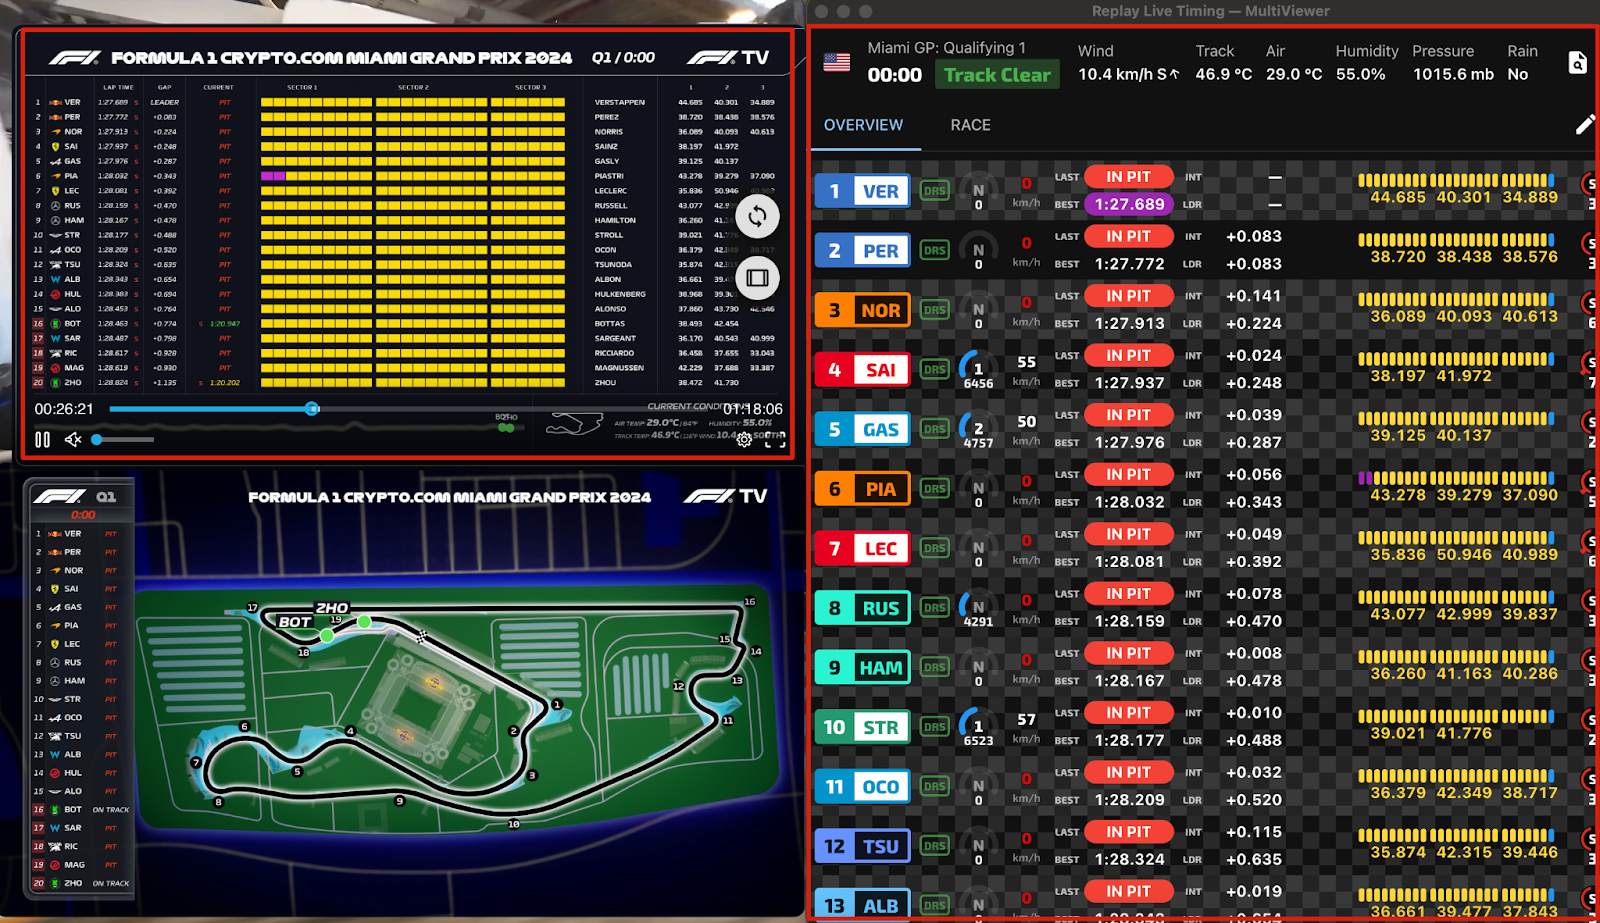This screenshot has height=923, width=1600.
Task: Click DRS indicator in GAS row
Action: coord(935,429)
